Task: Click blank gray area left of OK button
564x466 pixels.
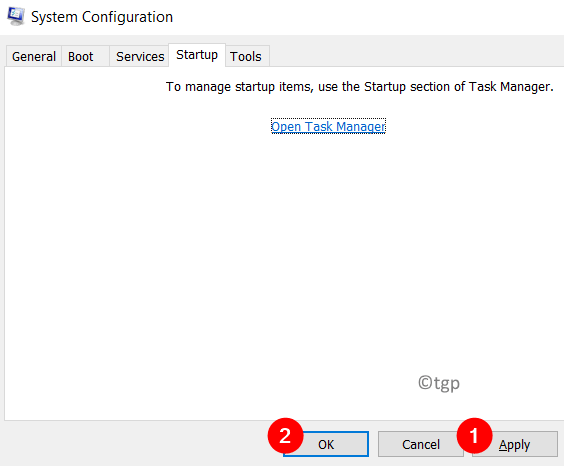Action: [x=133, y=444]
